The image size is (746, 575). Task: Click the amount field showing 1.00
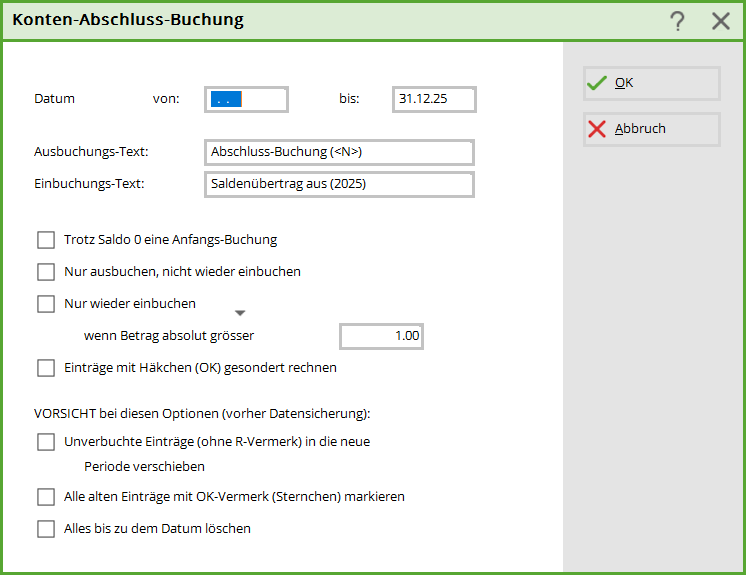tap(381, 336)
